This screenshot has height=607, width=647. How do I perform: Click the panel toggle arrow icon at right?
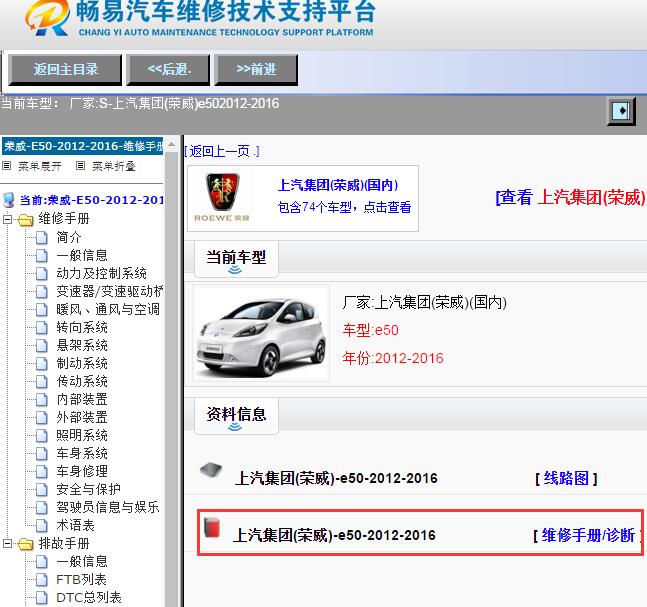(621, 111)
